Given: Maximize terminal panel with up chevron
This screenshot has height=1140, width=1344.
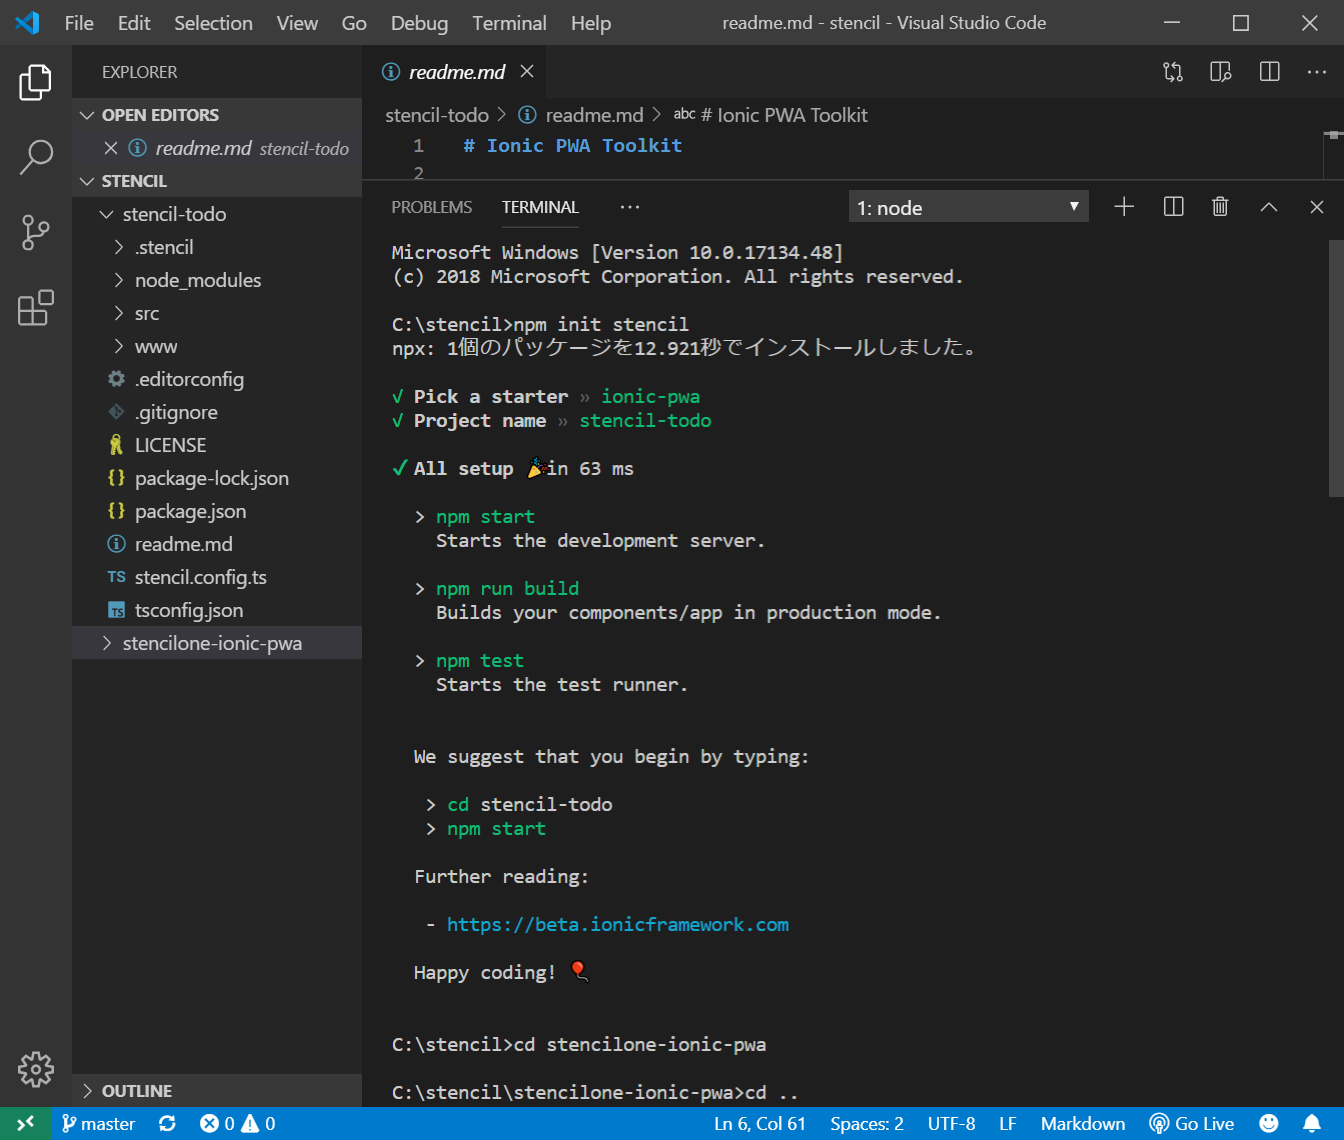Looking at the screenshot, I should 1268,207.
